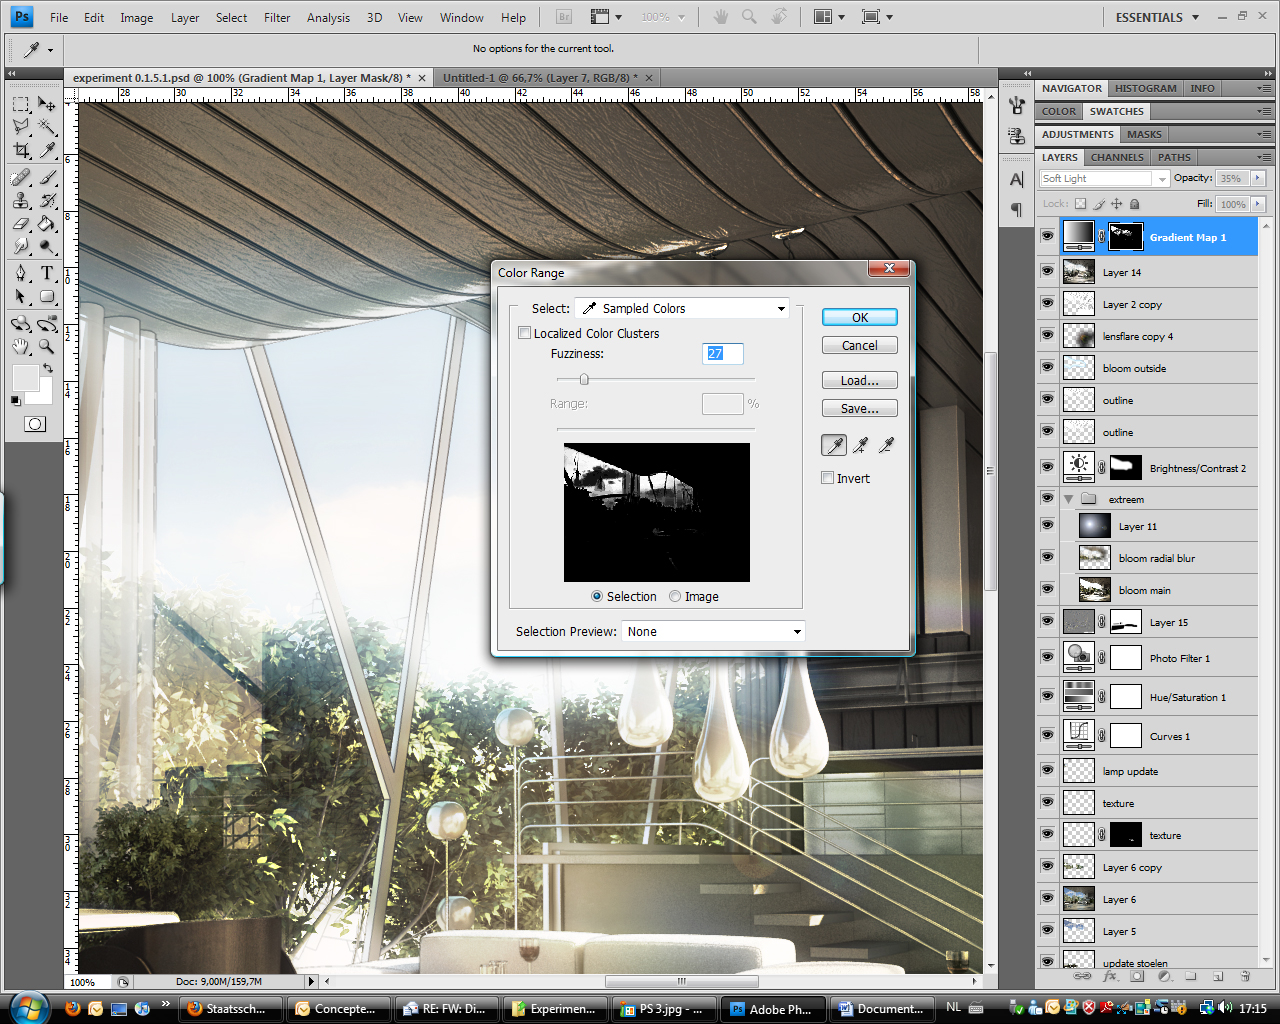Hide the lensflare copy 4 layer
This screenshot has width=1280, height=1024.
point(1047,335)
